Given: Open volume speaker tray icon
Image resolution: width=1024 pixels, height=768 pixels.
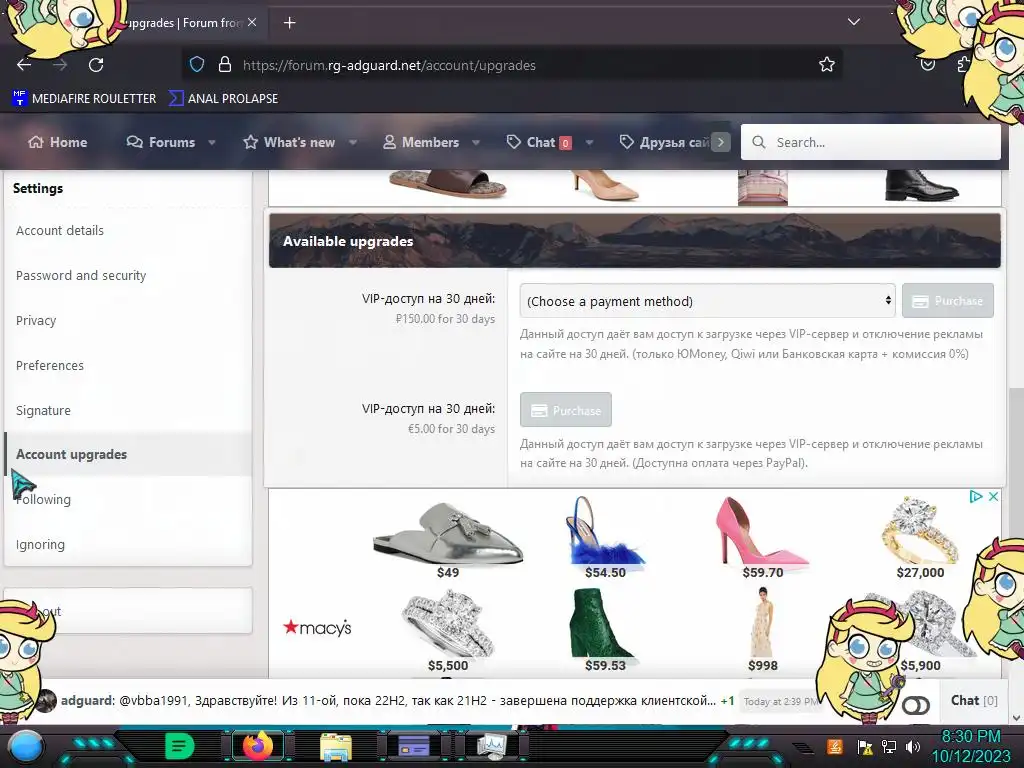Looking at the screenshot, I should (913, 747).
